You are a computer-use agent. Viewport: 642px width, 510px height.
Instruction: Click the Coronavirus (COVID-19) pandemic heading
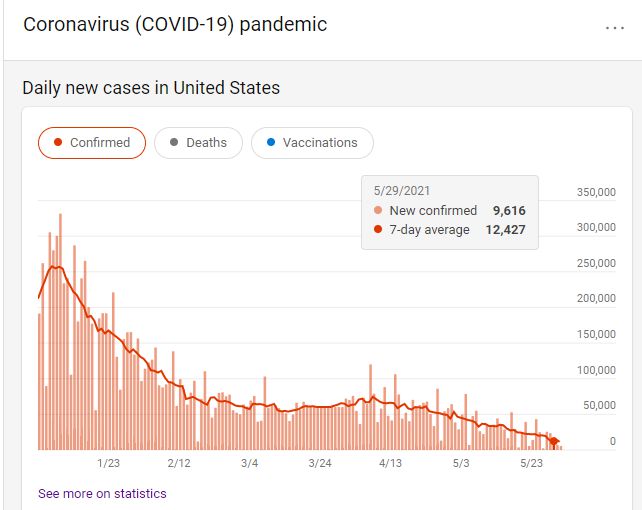[175, 25]
